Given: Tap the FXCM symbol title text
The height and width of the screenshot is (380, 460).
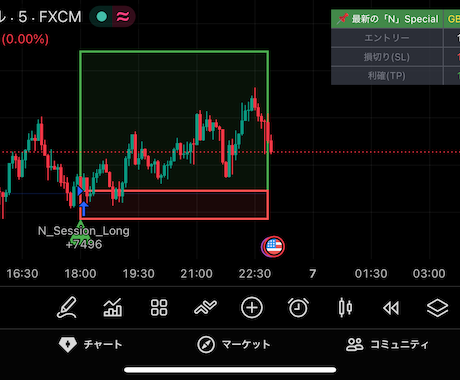Looking at the screenshot, I should tap(60, 17).
